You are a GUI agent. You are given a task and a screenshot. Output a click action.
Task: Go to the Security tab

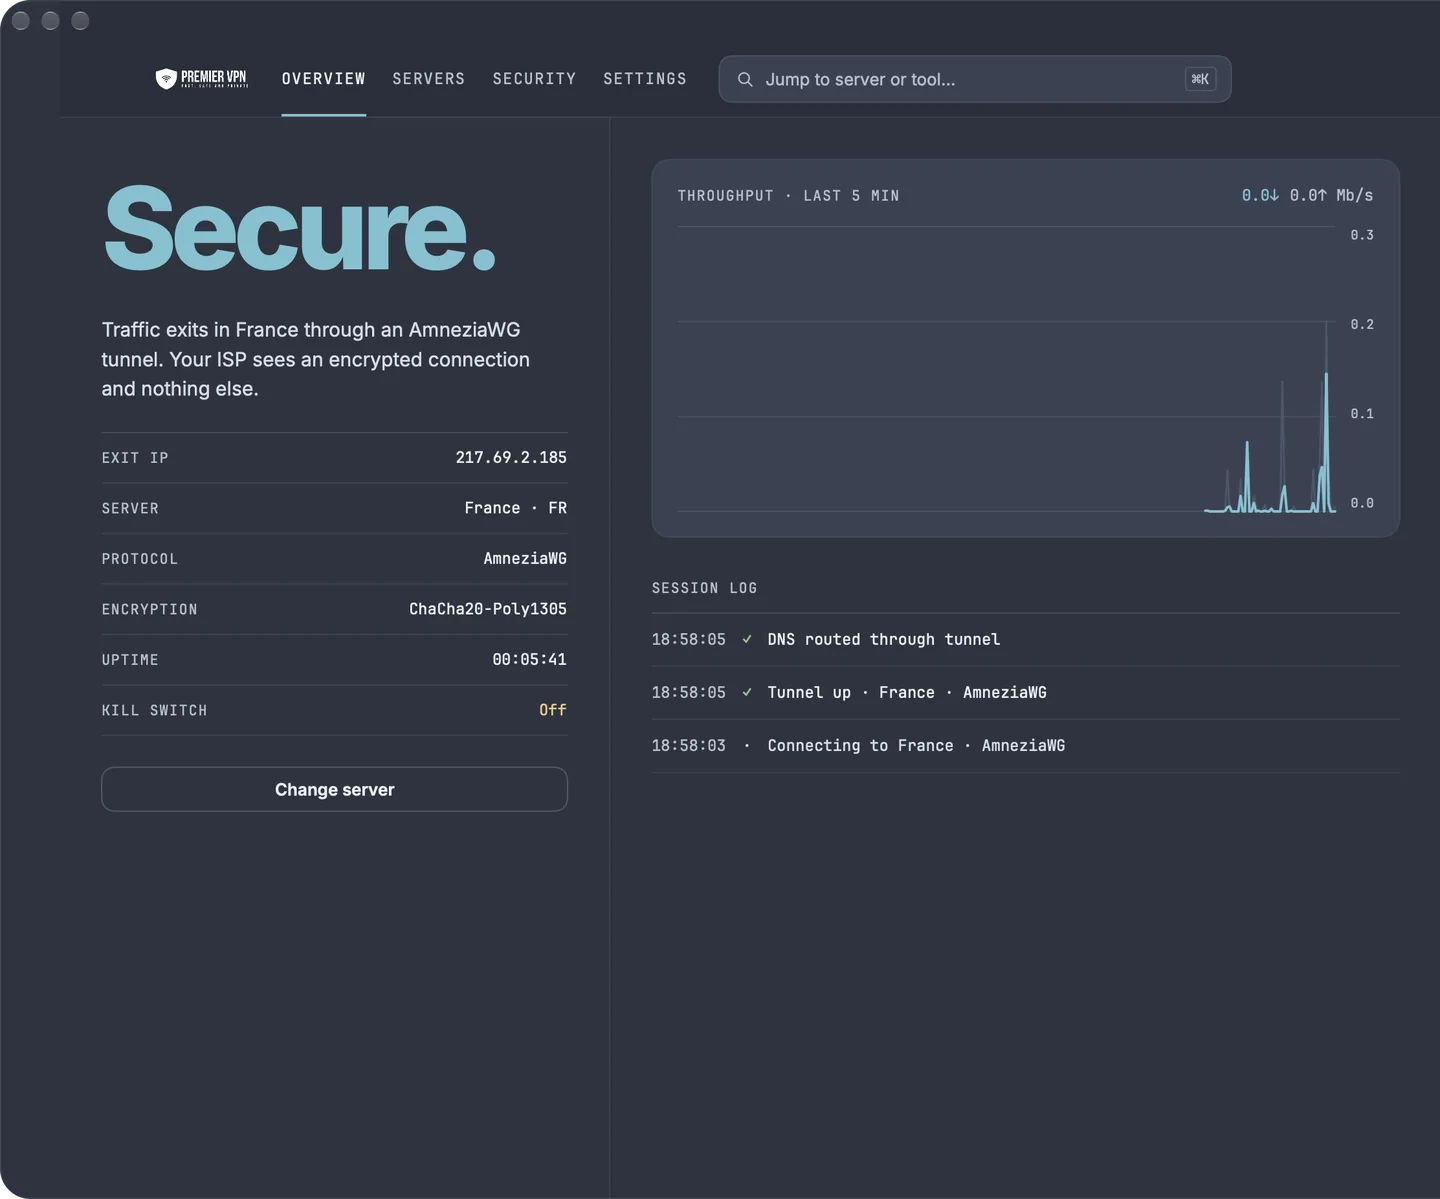(x=534, y=79)
